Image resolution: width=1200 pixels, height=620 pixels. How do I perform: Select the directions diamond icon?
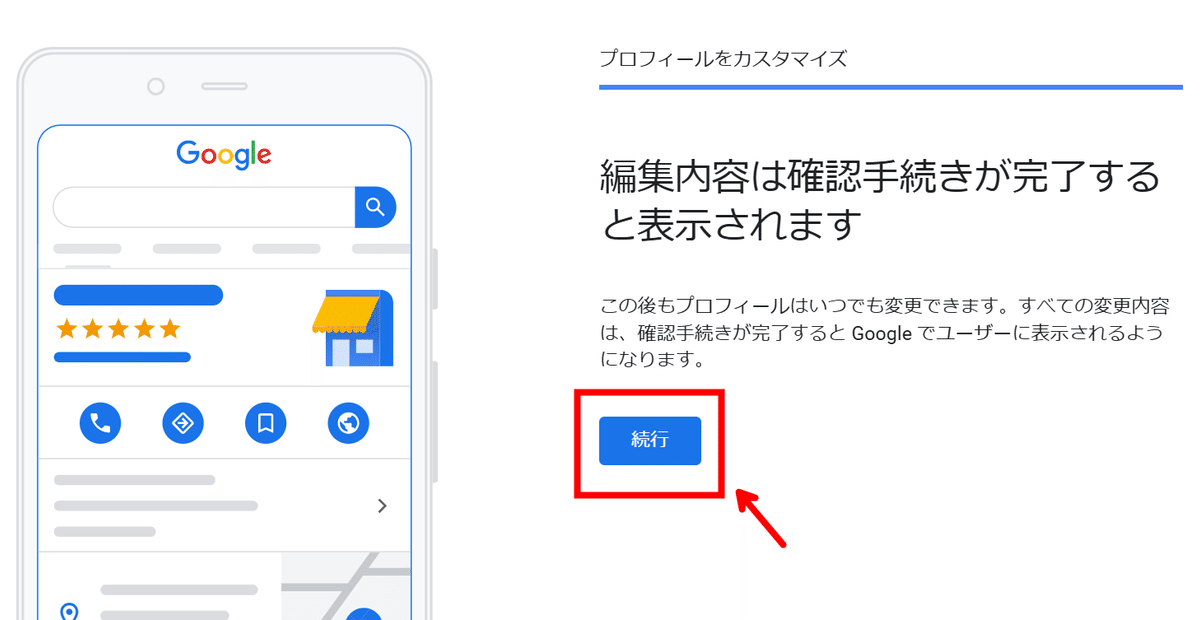coord(183,424)
